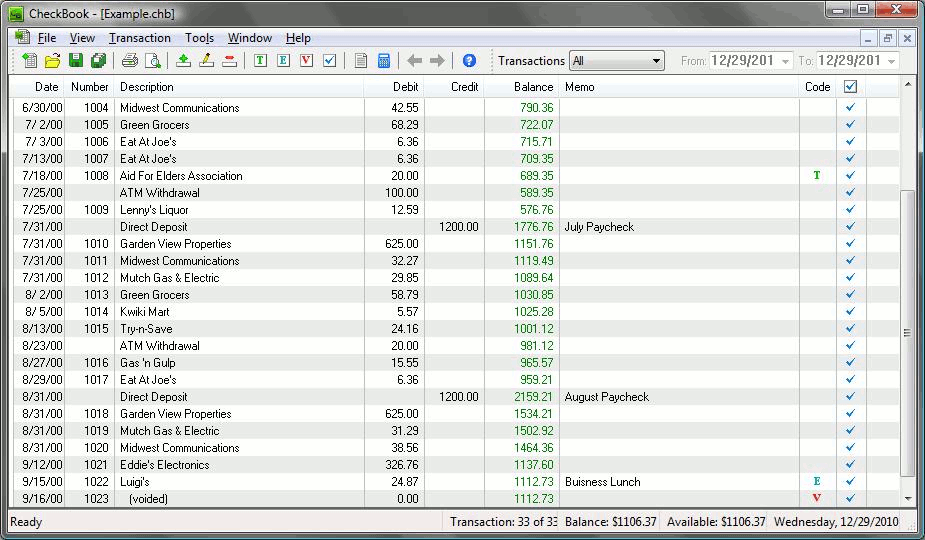Click the gray right arrow toolbar button
The width and height of the screenshot is (925, 540).
[x=437, y=60]
